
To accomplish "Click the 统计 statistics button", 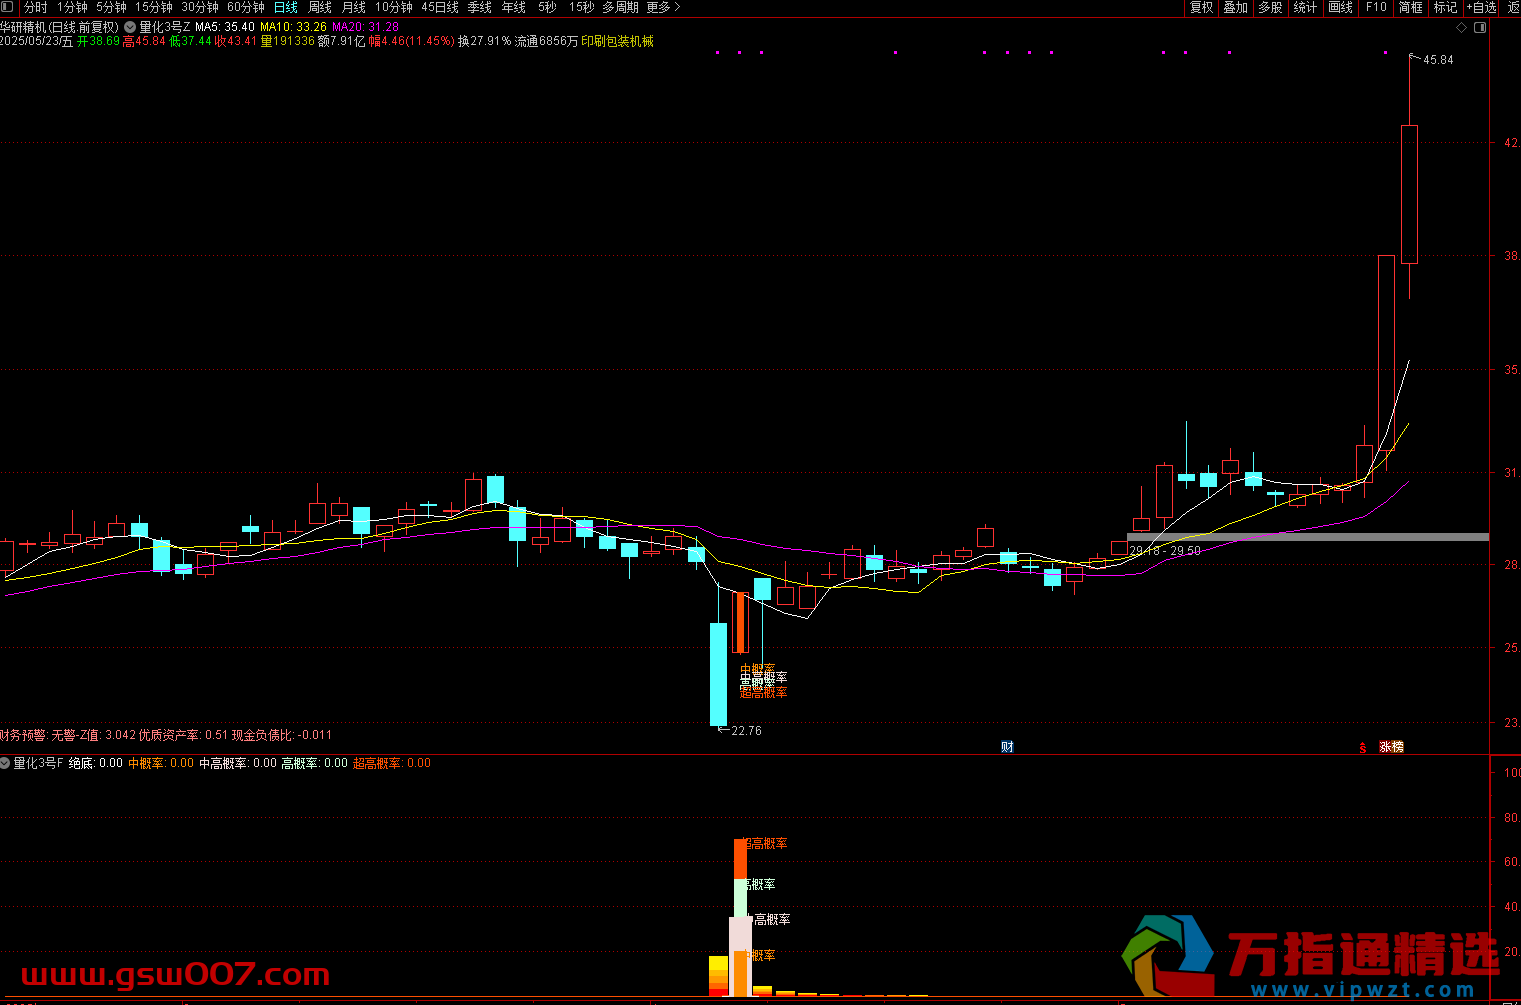I will [x=1305, y=7].
